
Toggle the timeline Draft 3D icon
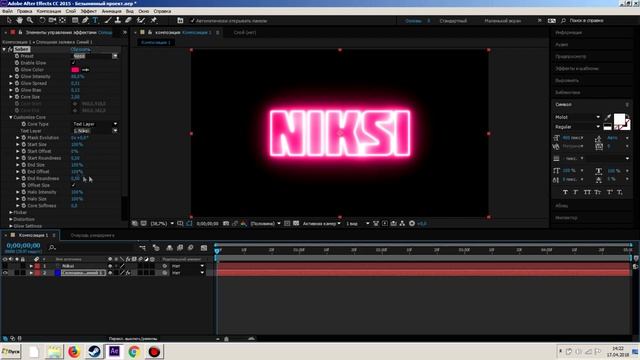pos(156,248)
